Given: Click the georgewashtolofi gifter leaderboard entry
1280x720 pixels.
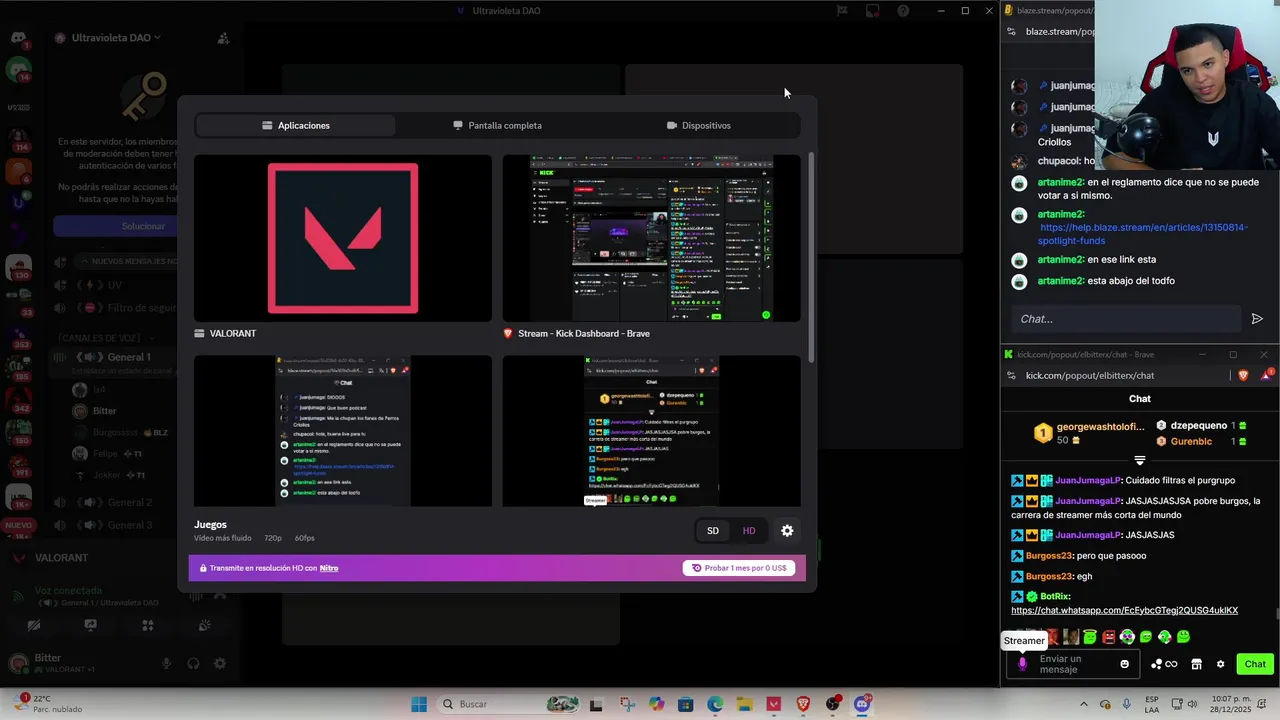Looking at the screenshot, I should pyautogui.click(x=1090, y=433).
